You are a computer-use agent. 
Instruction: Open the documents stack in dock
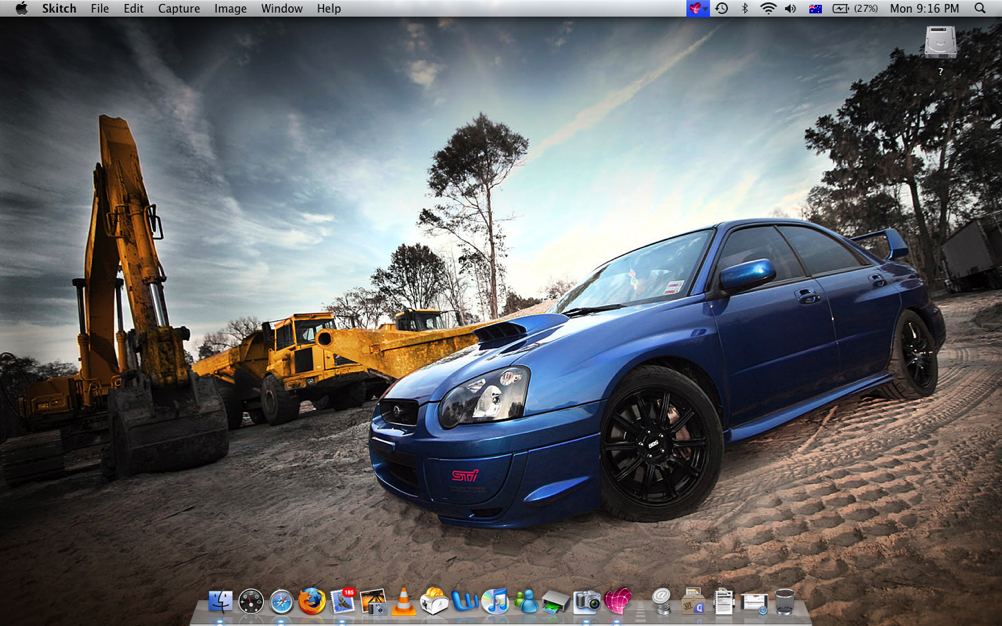(723, 601)
